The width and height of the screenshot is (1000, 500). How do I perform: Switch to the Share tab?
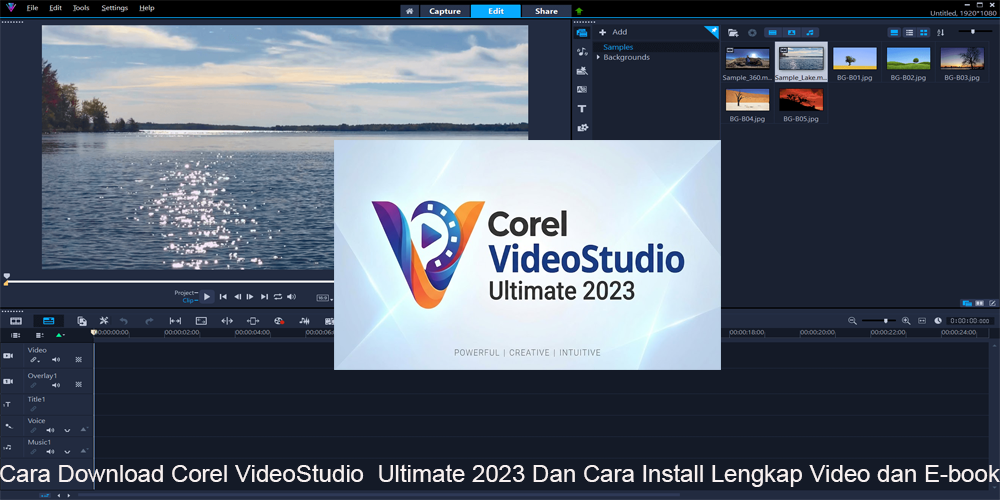click(546, 11)
